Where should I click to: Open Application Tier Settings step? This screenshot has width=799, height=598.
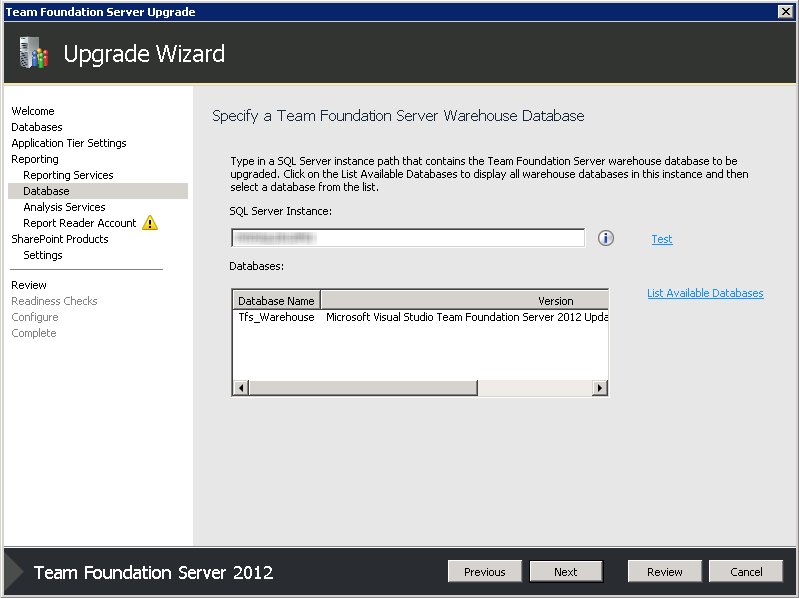tap(69, 143)
